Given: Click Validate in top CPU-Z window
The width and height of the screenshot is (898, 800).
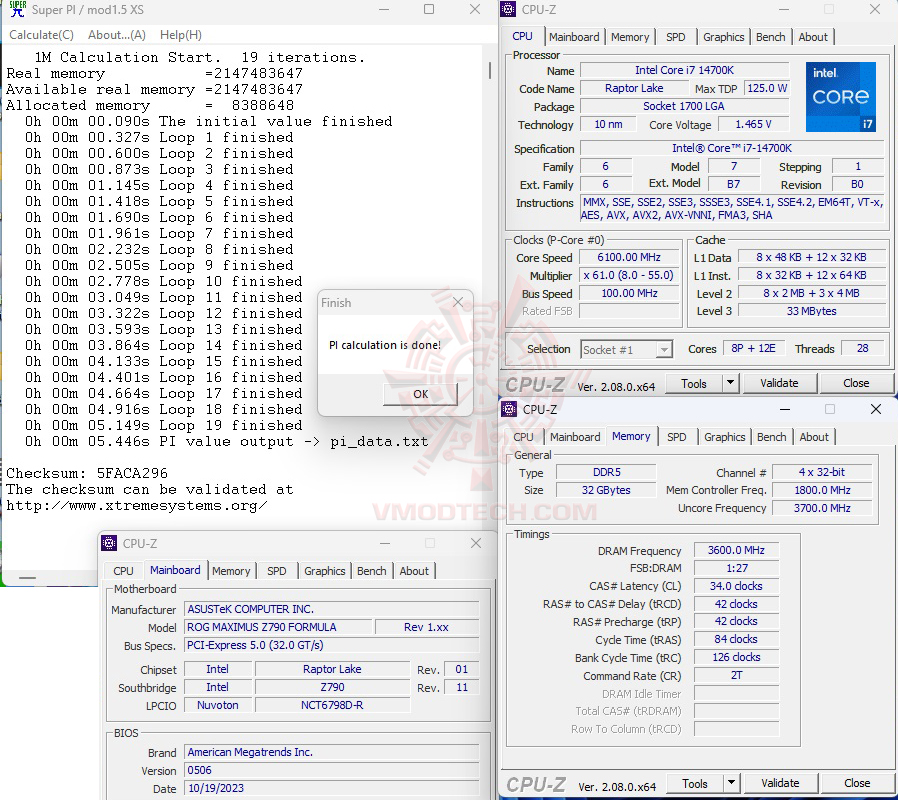Looking at the screenshot, I should pos(779,383).
